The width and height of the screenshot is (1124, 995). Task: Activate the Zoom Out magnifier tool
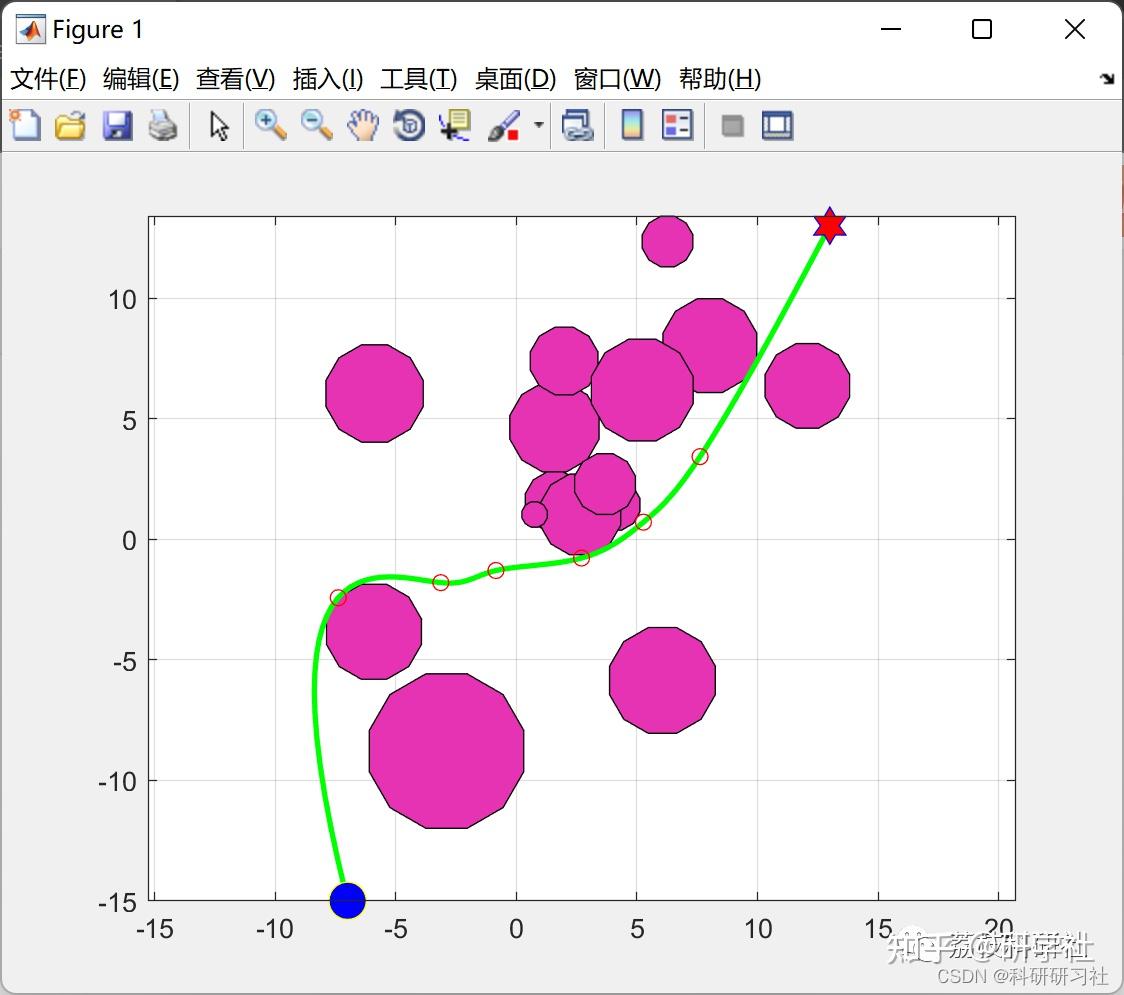pos(317,125)
